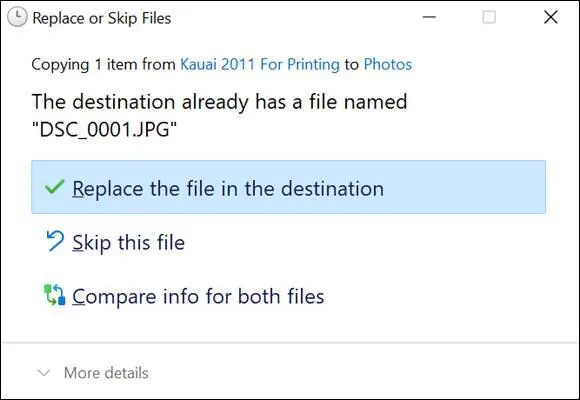Click the blank highlighted area right of the Replace option text
The image size is (580, 400).
point(464,187)
